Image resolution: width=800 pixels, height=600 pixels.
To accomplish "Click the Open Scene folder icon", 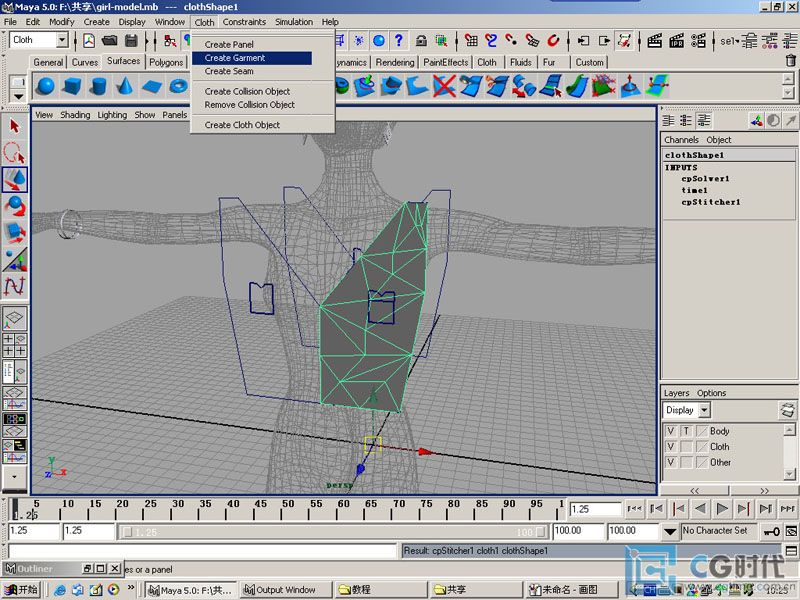I will point(110,40).
